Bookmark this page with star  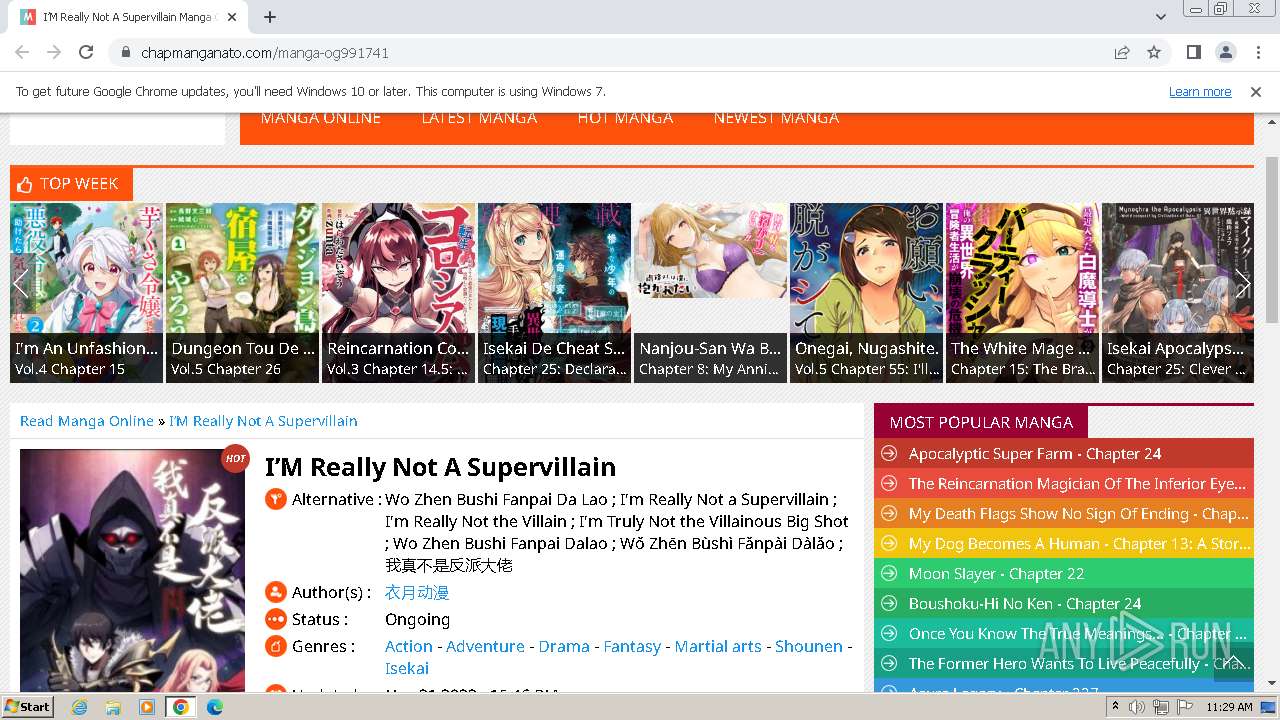coord(1154,52)
